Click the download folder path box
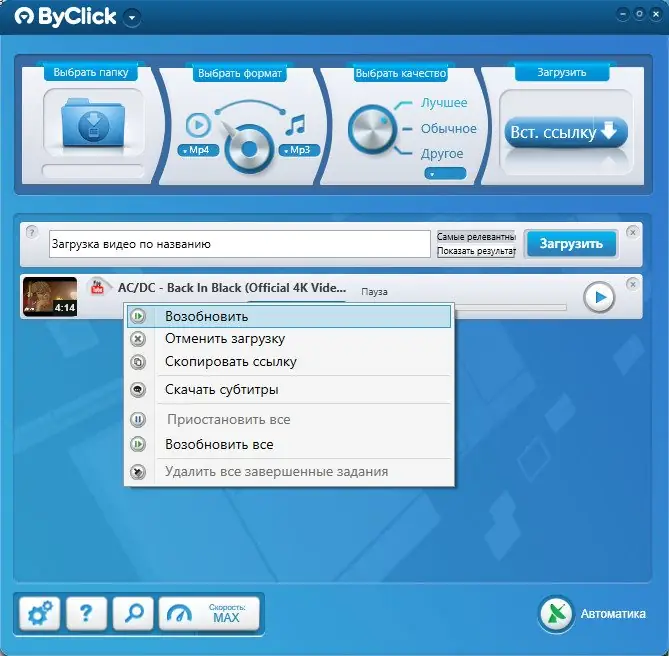This screenshot has height=656, width=669. [x=93, y=171]
